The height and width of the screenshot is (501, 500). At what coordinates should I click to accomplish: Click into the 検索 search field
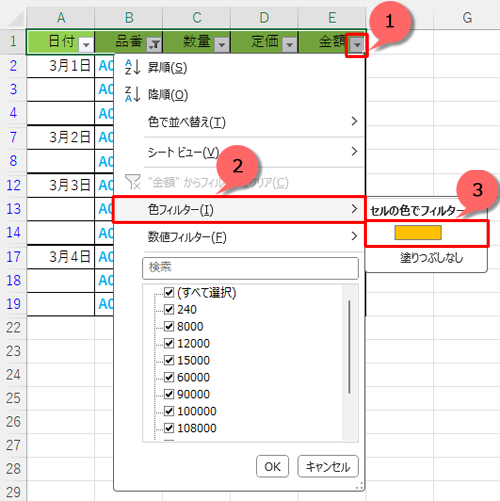[250, 268]
